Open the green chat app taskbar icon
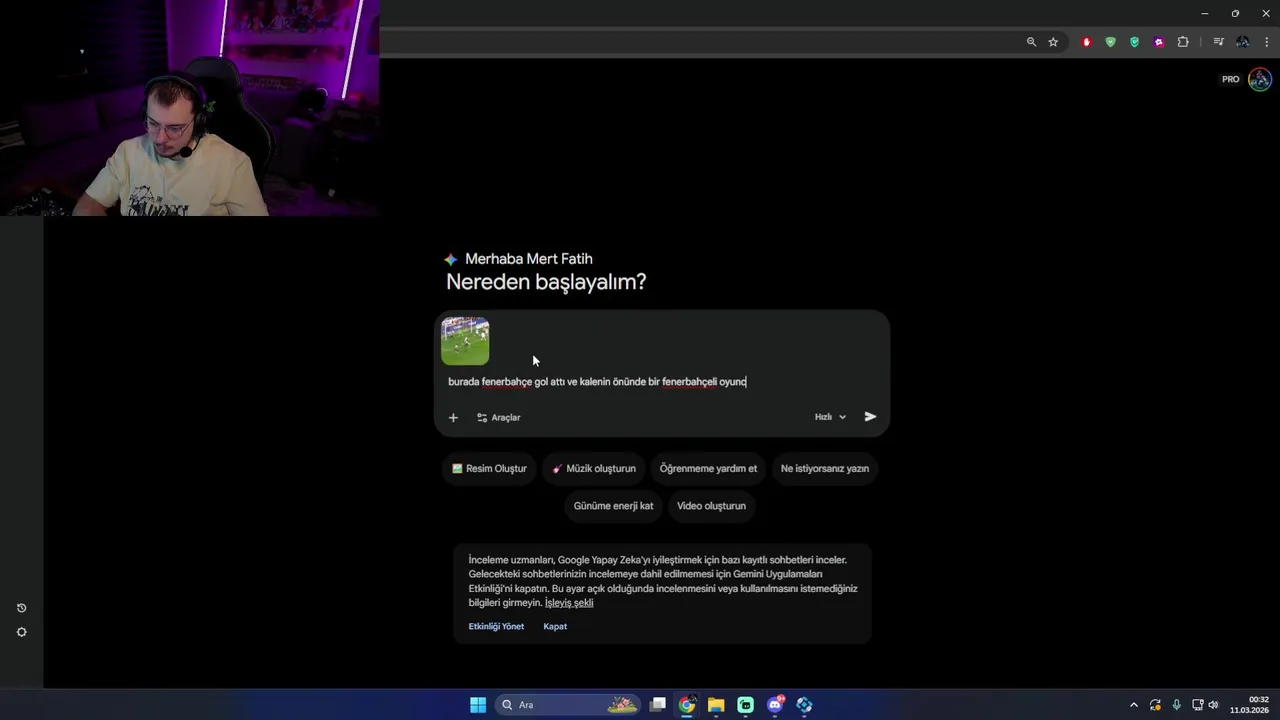 tap(745, 705)
